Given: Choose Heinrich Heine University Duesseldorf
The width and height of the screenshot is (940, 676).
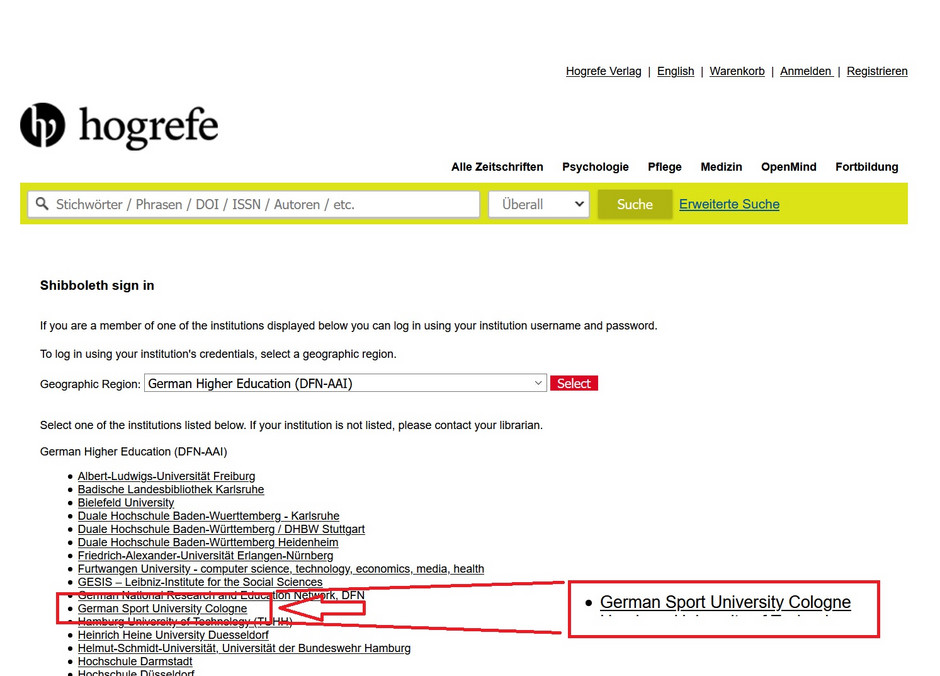Looking at the screenshot, I should (173, 635).
